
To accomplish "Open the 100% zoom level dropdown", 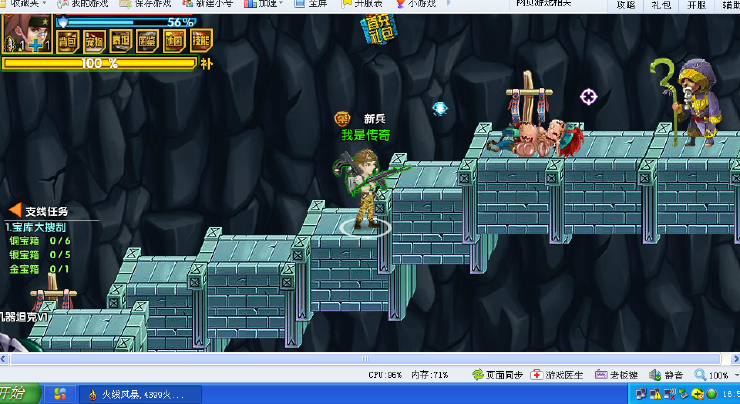I will point(716,375).
